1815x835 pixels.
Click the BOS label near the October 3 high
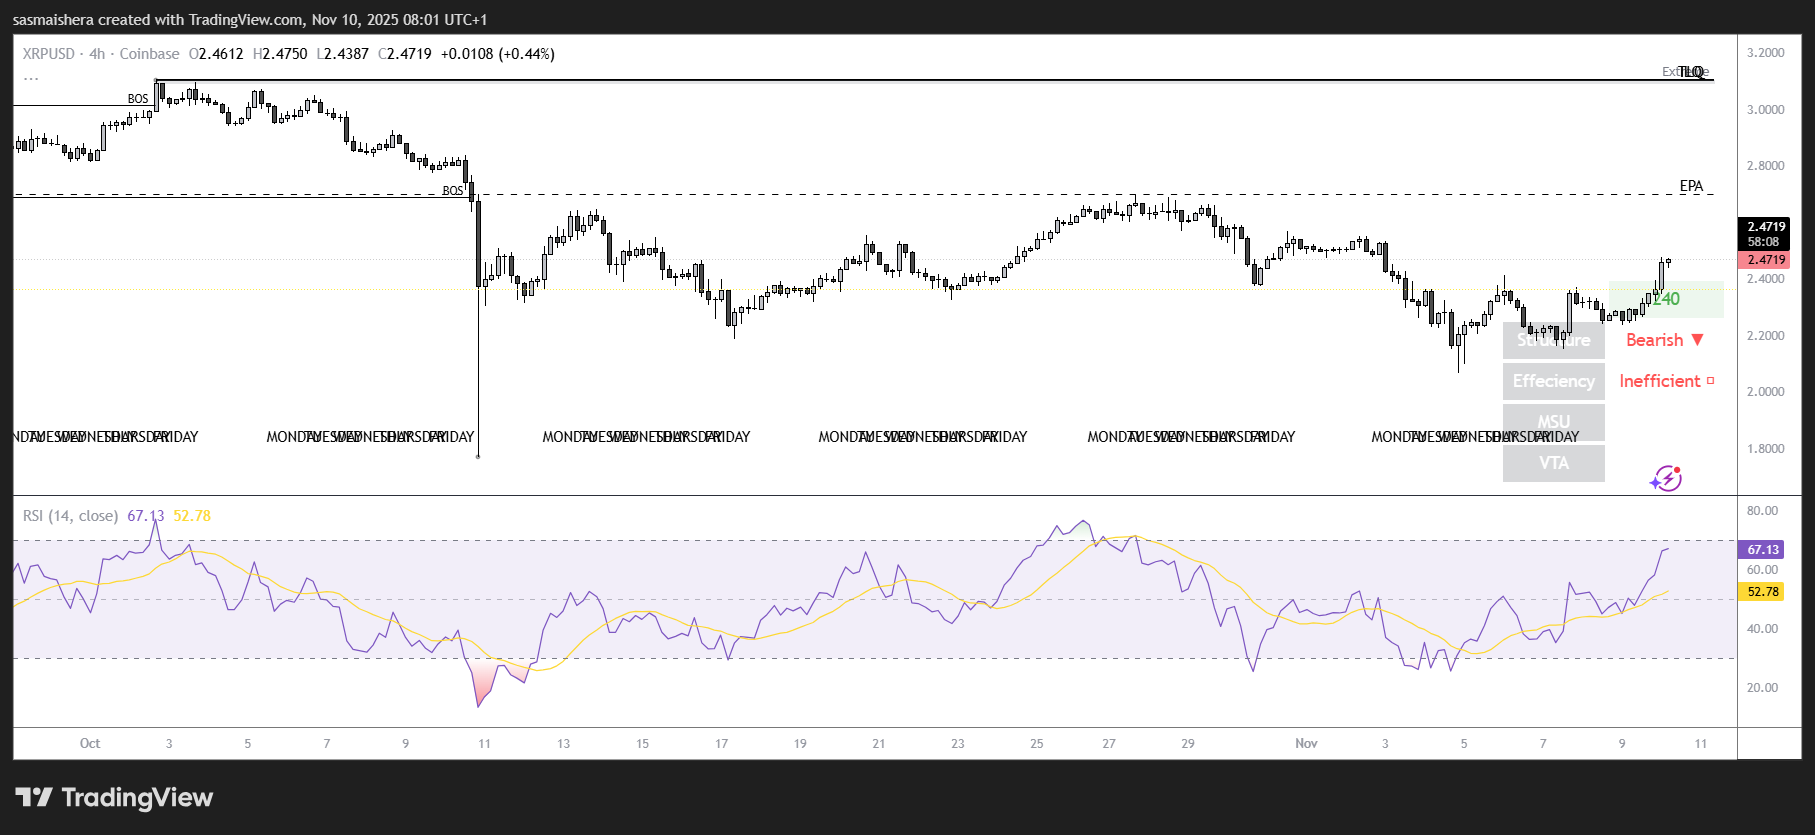click(138, 99)
